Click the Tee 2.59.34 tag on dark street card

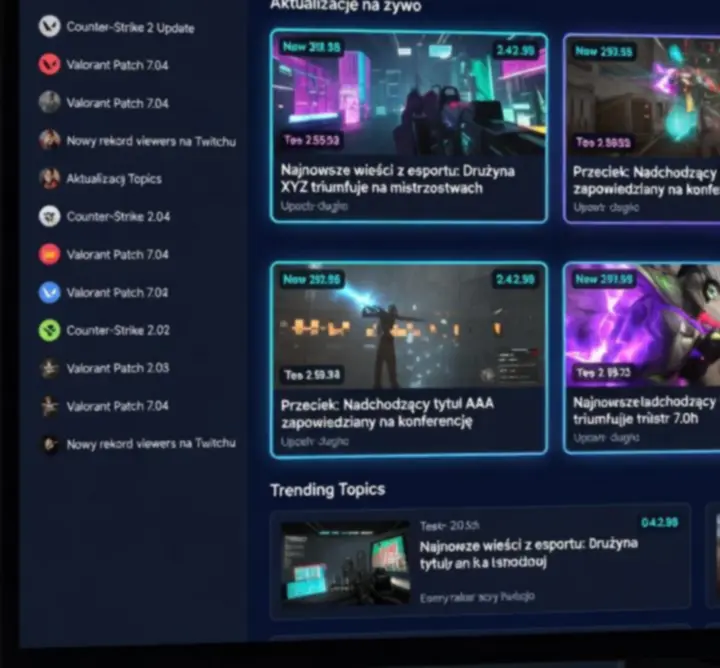pyautogui.click(x=312, y=375)
